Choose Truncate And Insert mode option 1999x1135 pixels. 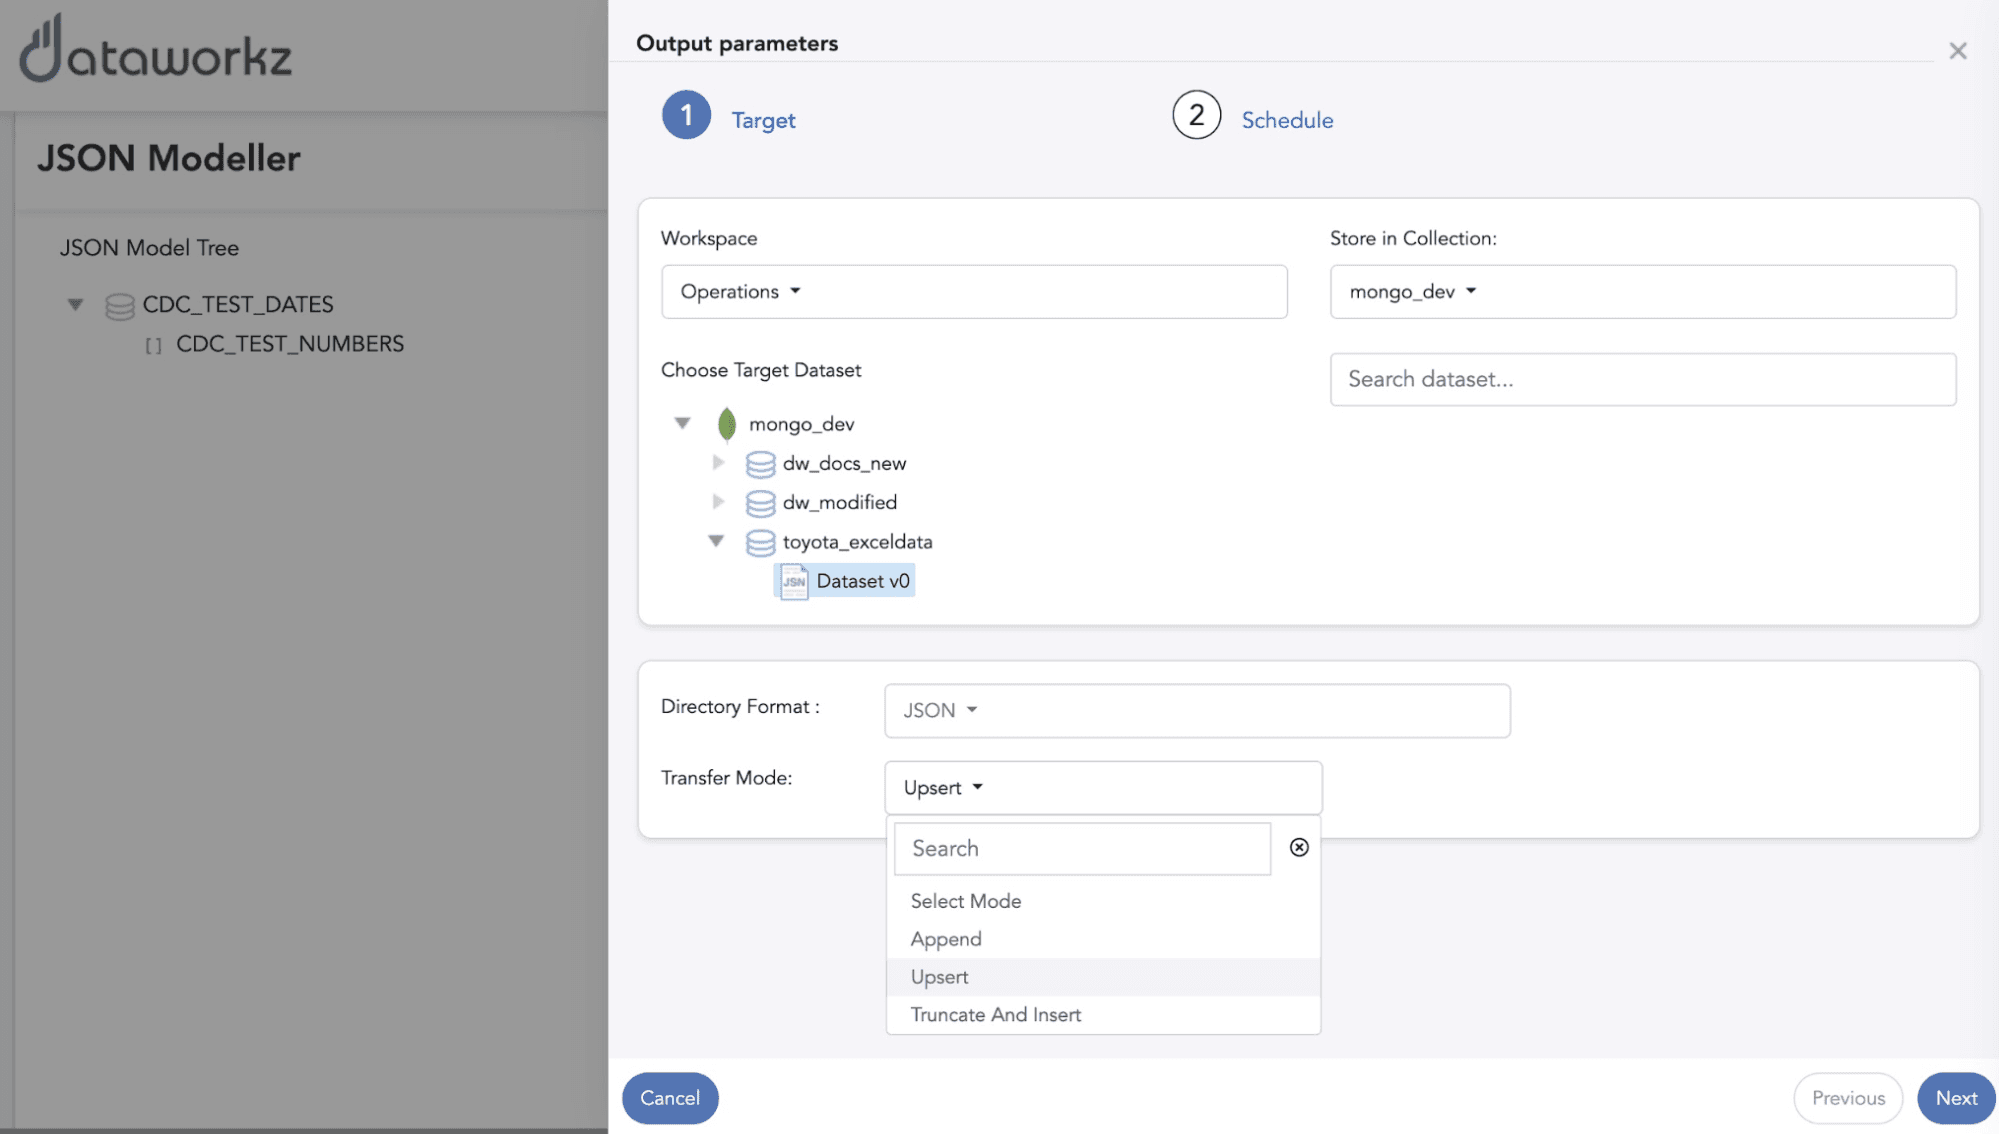995,1015
